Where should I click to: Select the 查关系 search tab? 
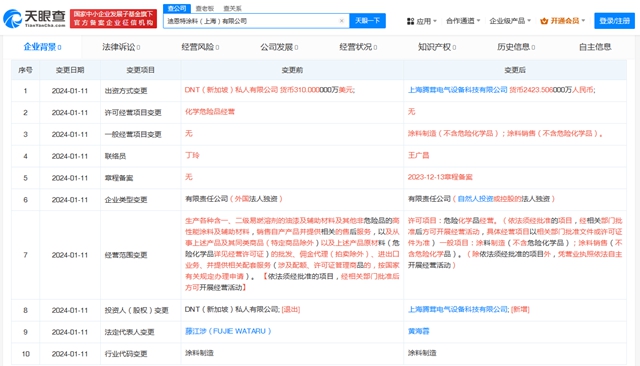coord(232,8)
